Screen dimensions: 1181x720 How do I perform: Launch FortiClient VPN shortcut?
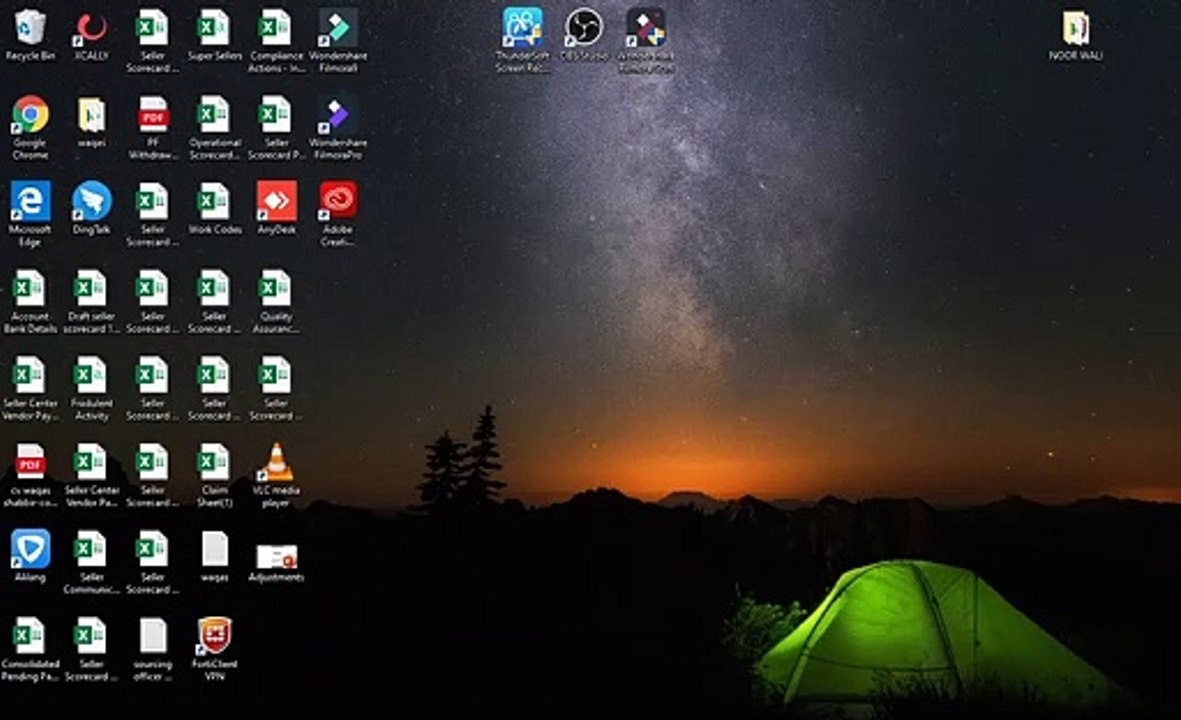pos(215,636)
